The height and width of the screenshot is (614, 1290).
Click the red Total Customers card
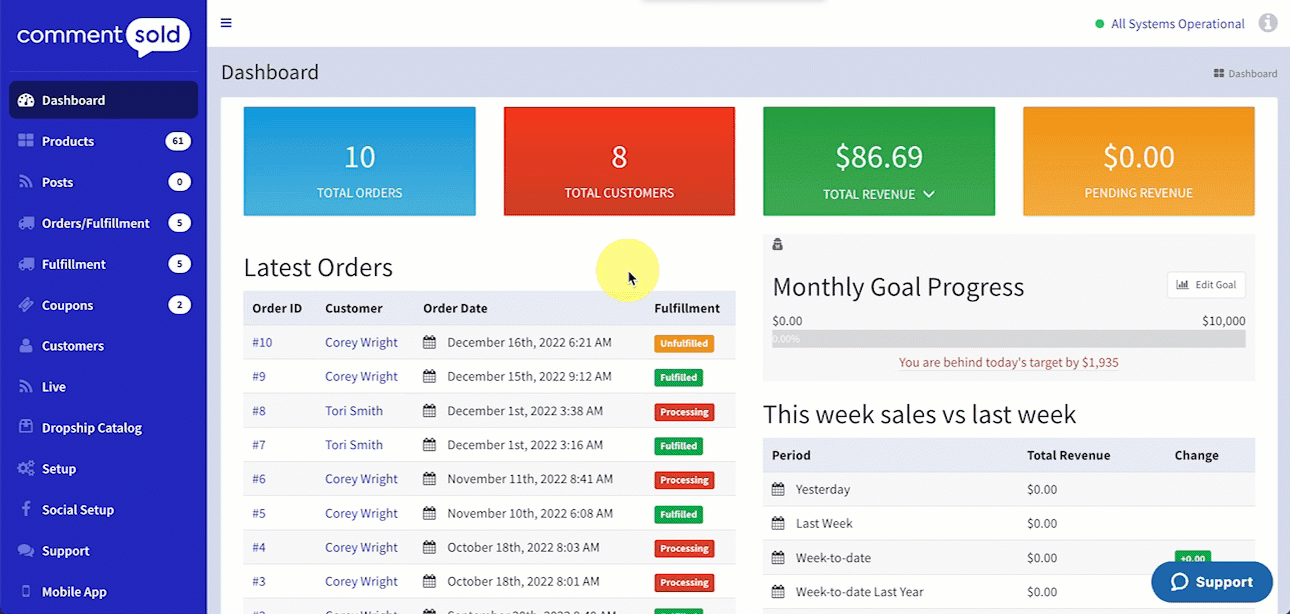point(619,161)
